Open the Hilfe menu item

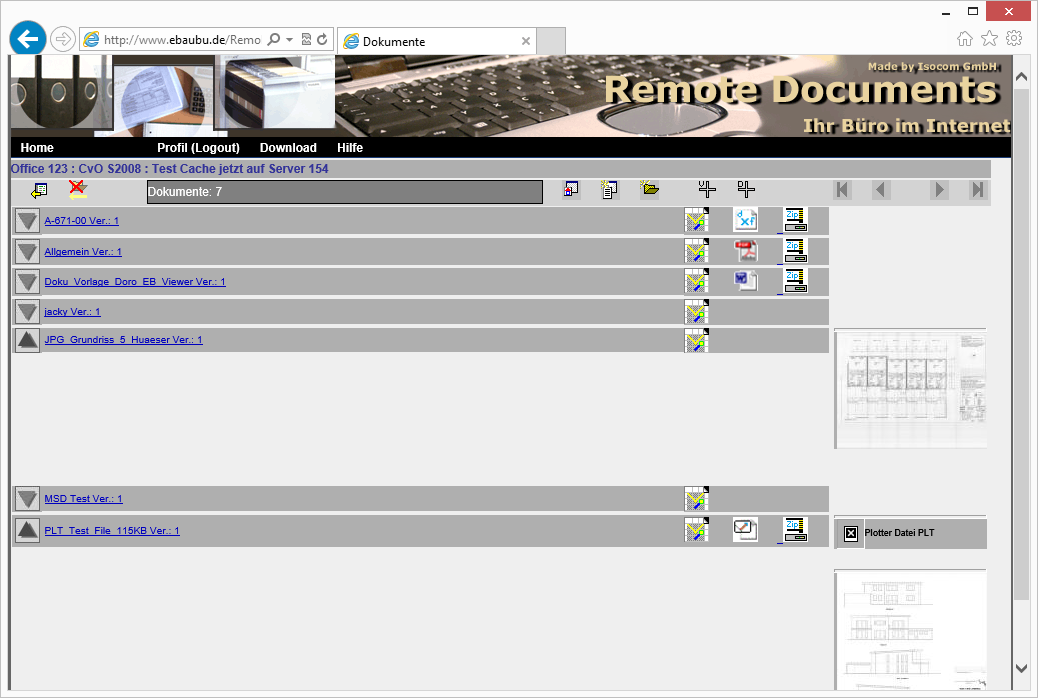[350, 148]
